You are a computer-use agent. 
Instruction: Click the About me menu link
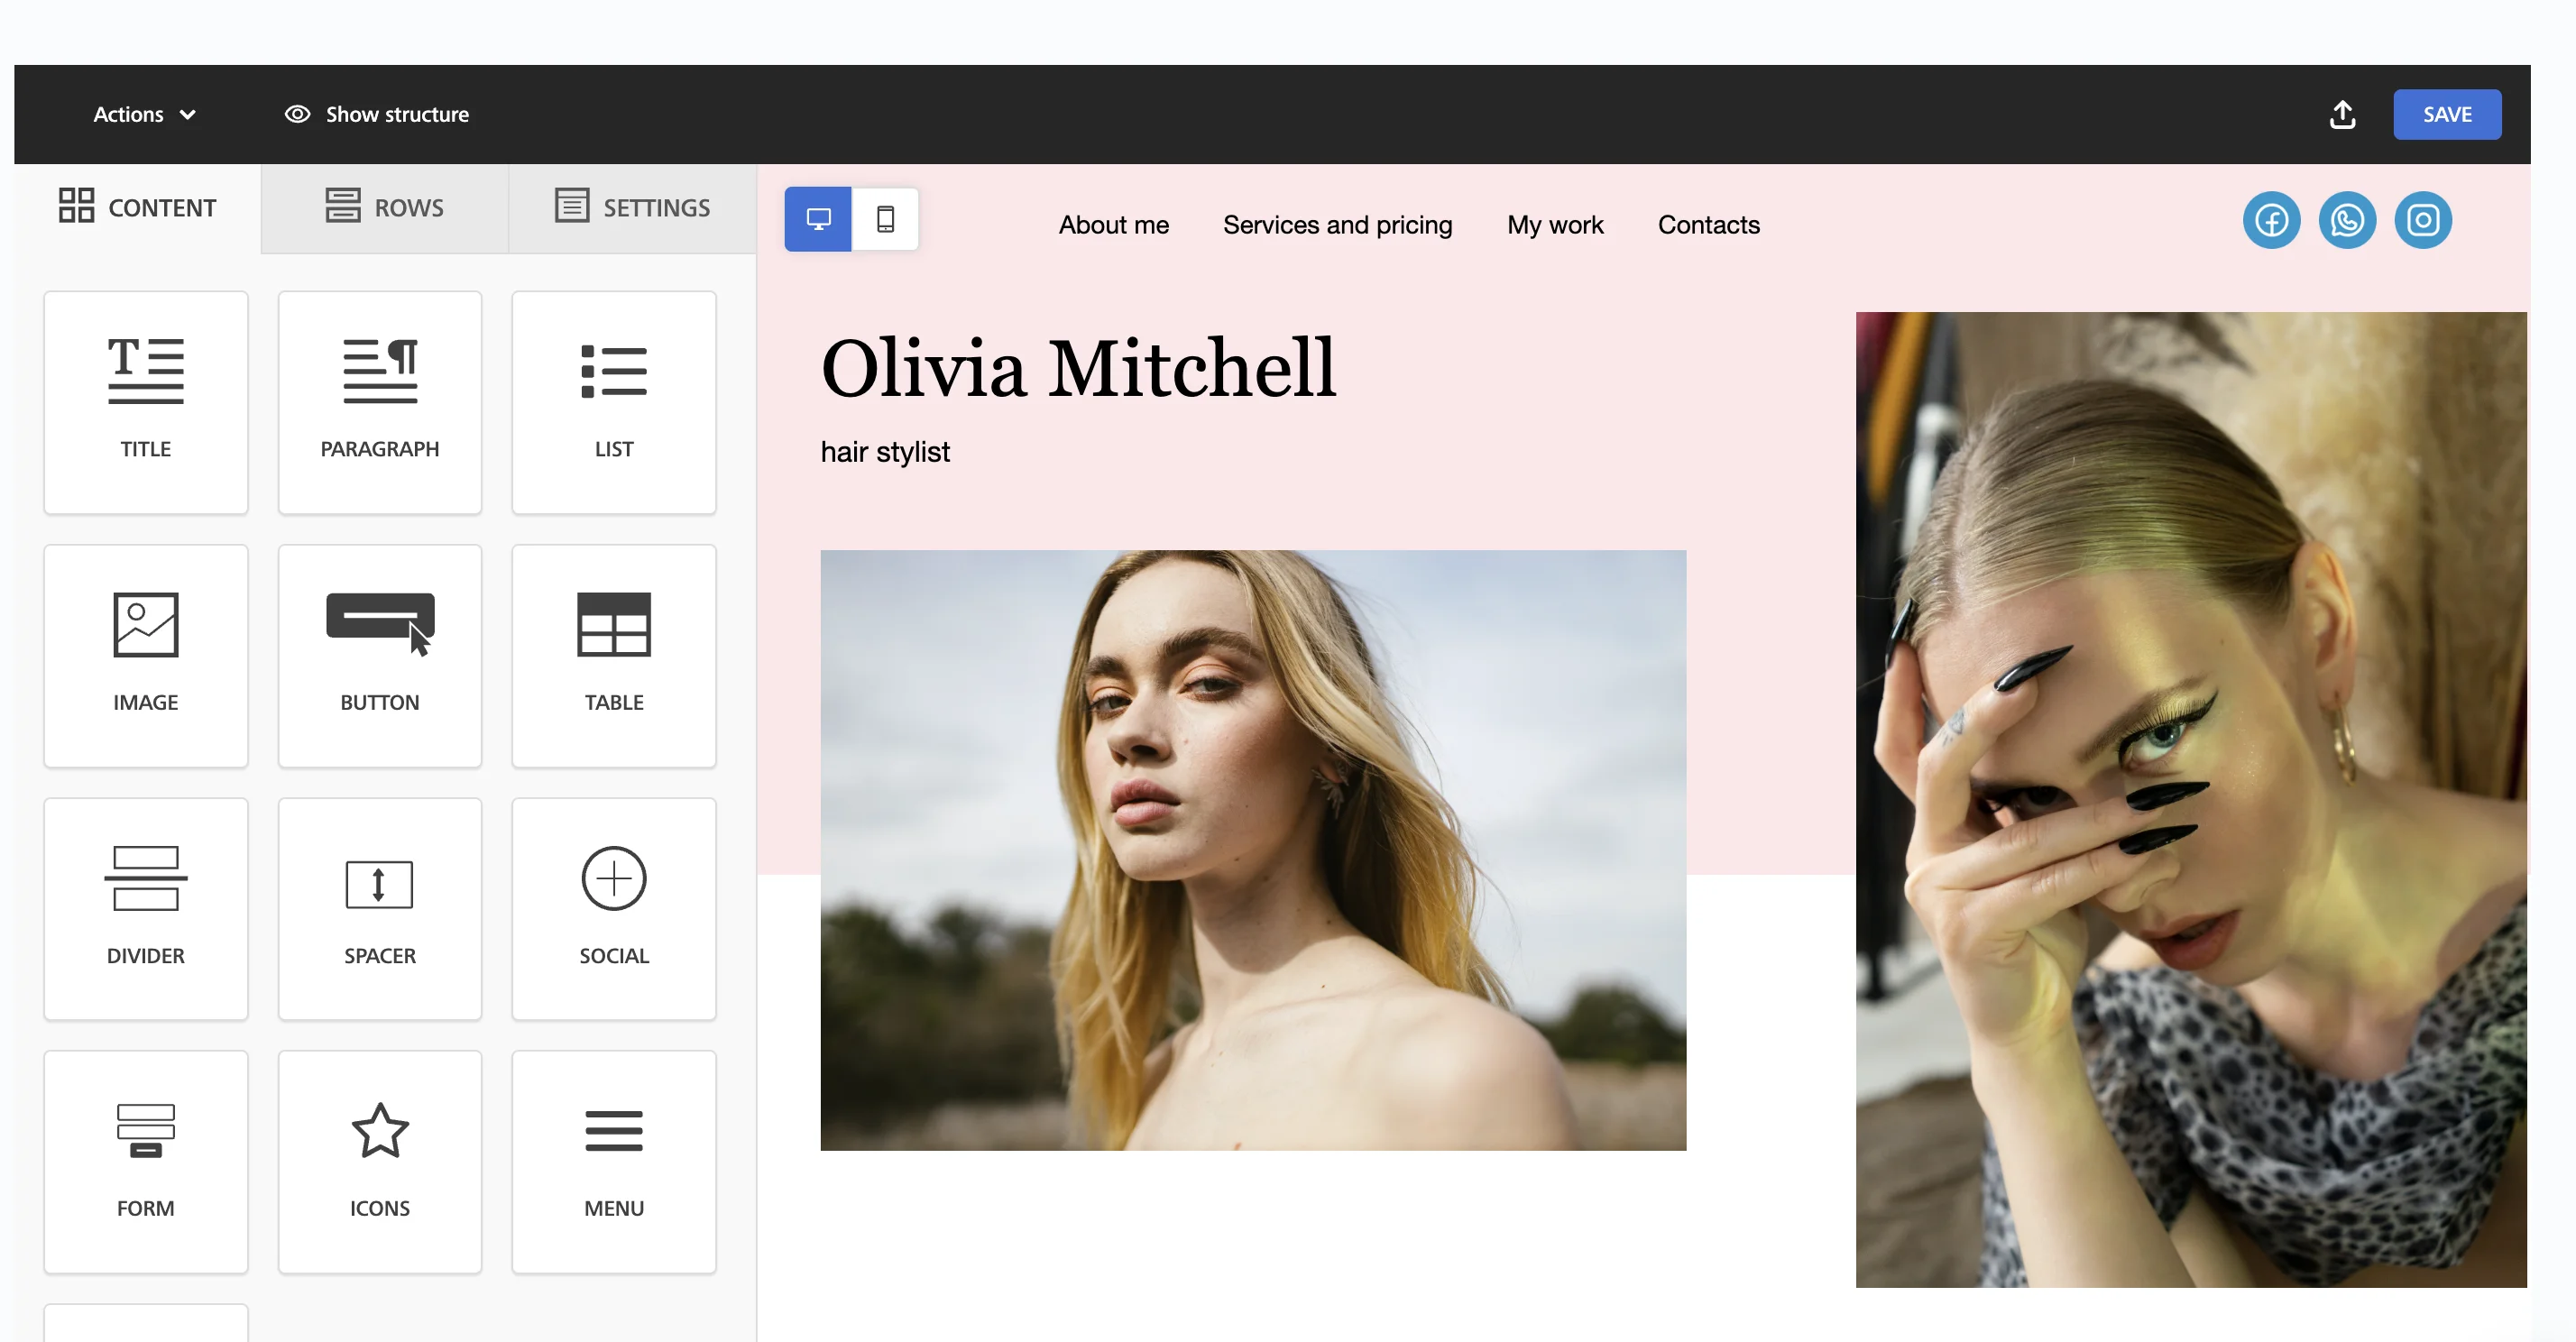tap(1113, 225)
